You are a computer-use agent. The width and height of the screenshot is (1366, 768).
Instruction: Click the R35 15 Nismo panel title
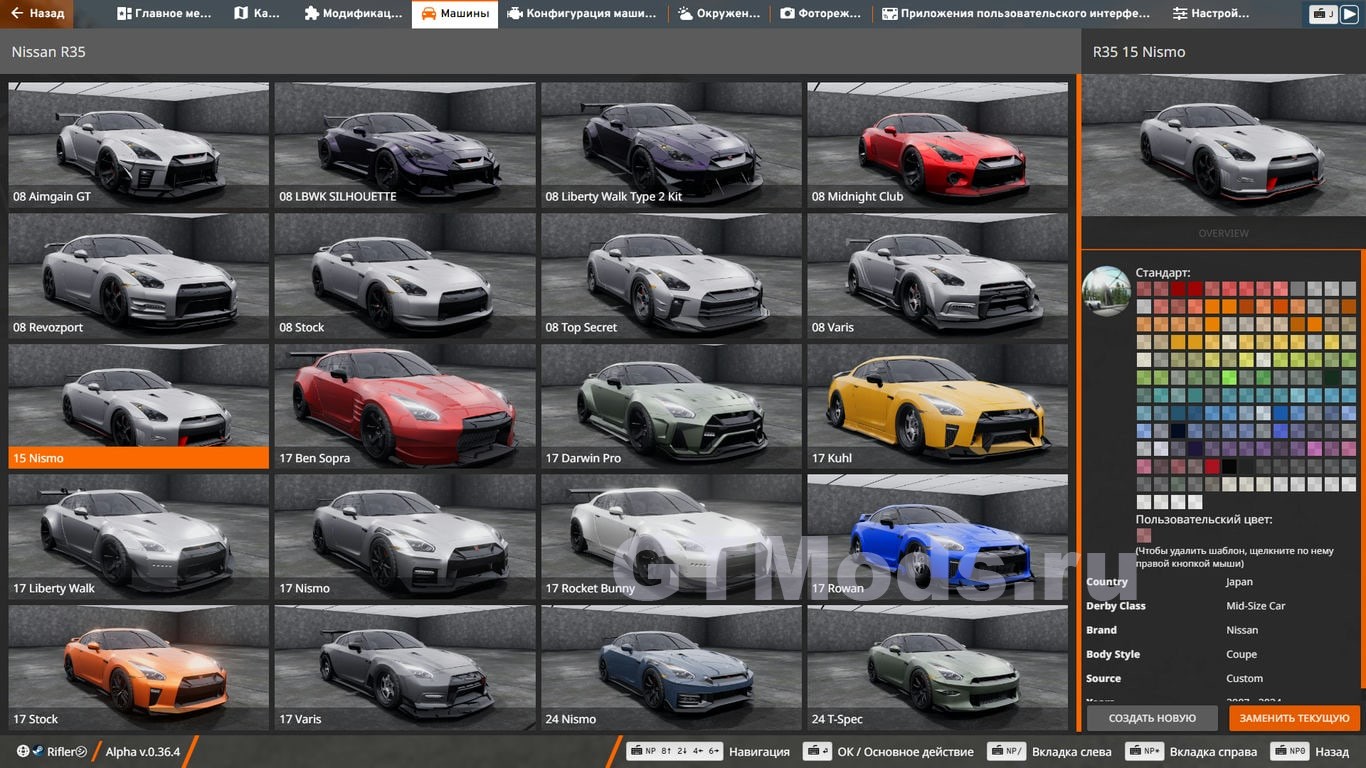click(x=1139, y=52)
